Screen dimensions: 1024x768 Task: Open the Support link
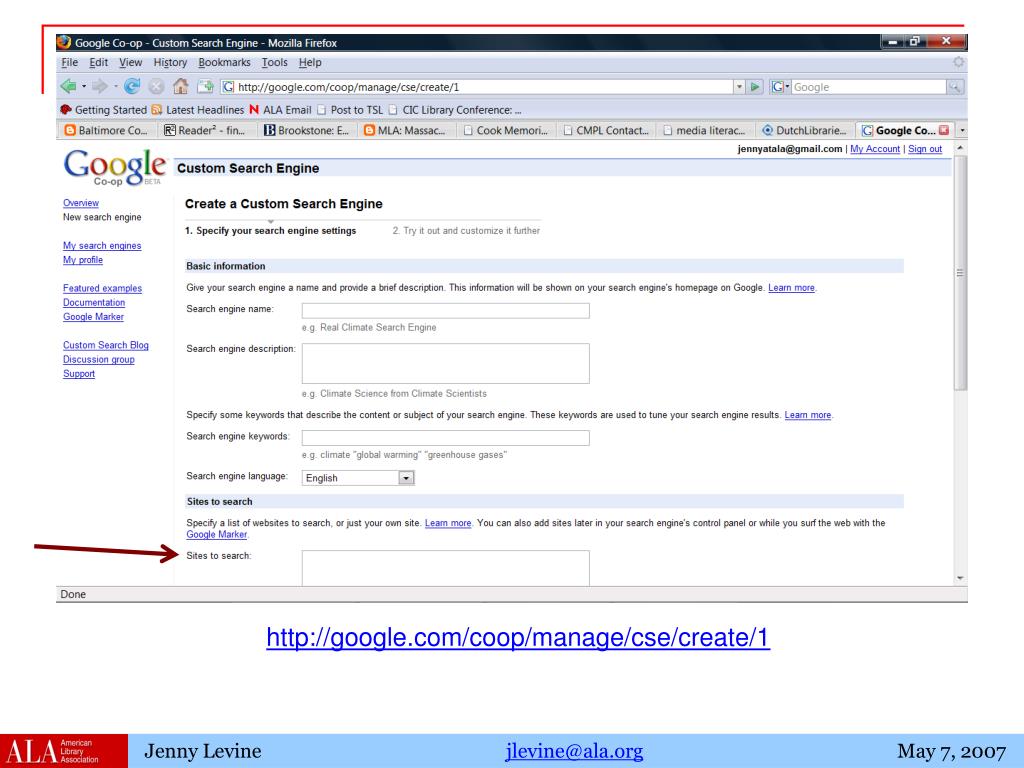coord(79,374)
